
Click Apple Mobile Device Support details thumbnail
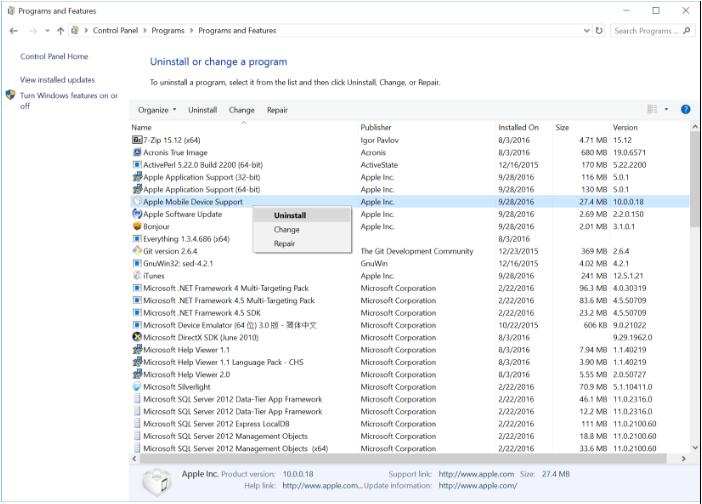pos(156,483)
